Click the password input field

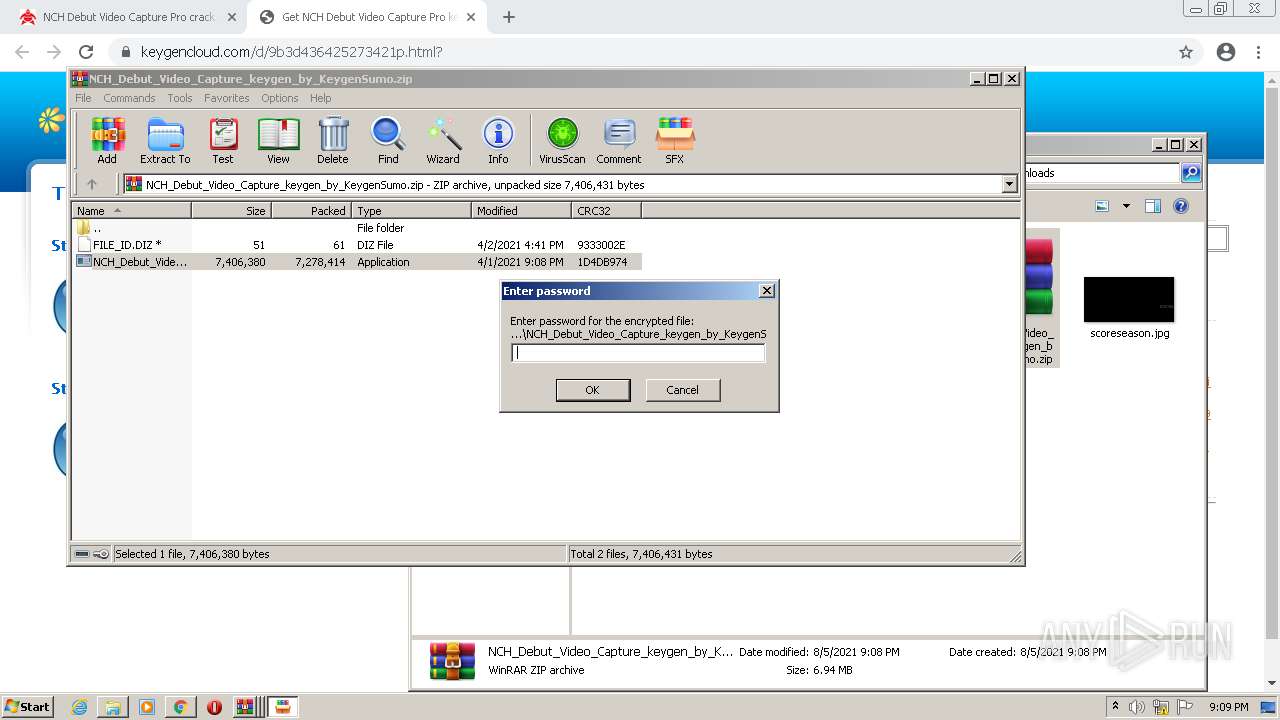coord(638,353)
